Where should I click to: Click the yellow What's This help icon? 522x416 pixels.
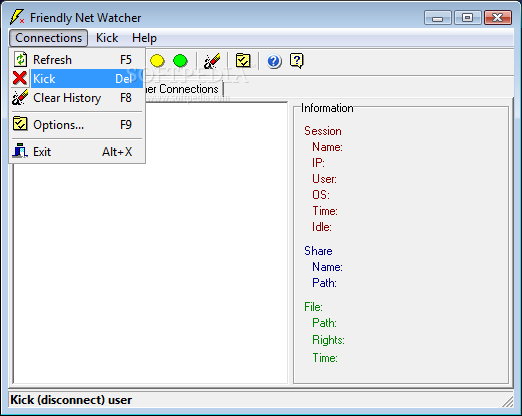click(x=297, y=61)
